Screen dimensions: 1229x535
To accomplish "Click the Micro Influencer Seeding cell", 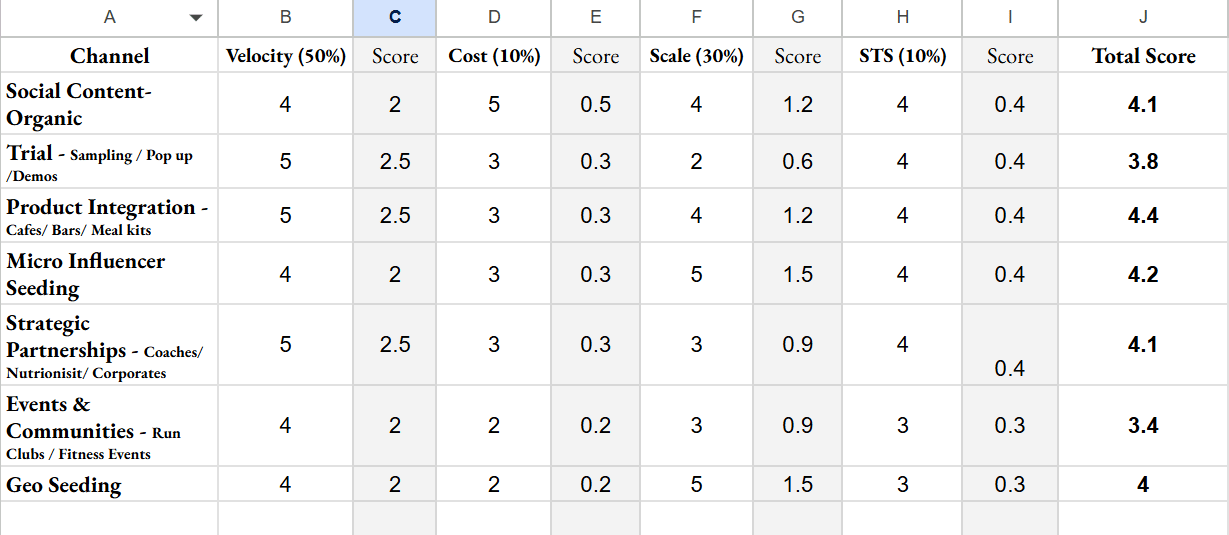I will coord(109,275).
